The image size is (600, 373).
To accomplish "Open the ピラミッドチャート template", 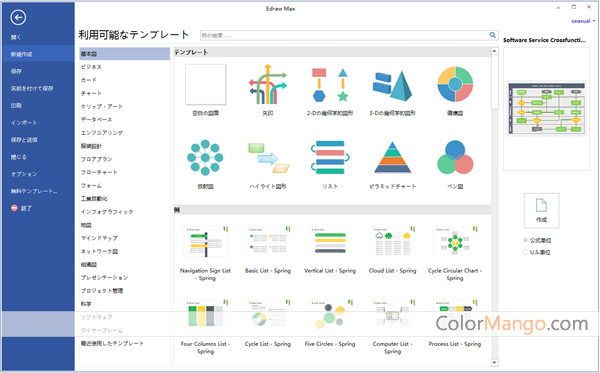I will [x=392, y=158].
